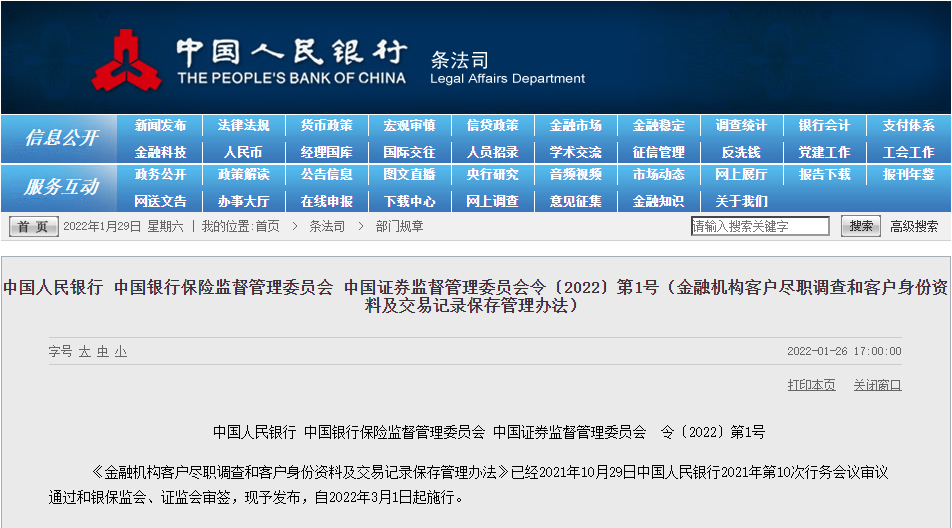Open 市场动态 section
Viewport: 952px width, 528px height.
pos(659,175)
